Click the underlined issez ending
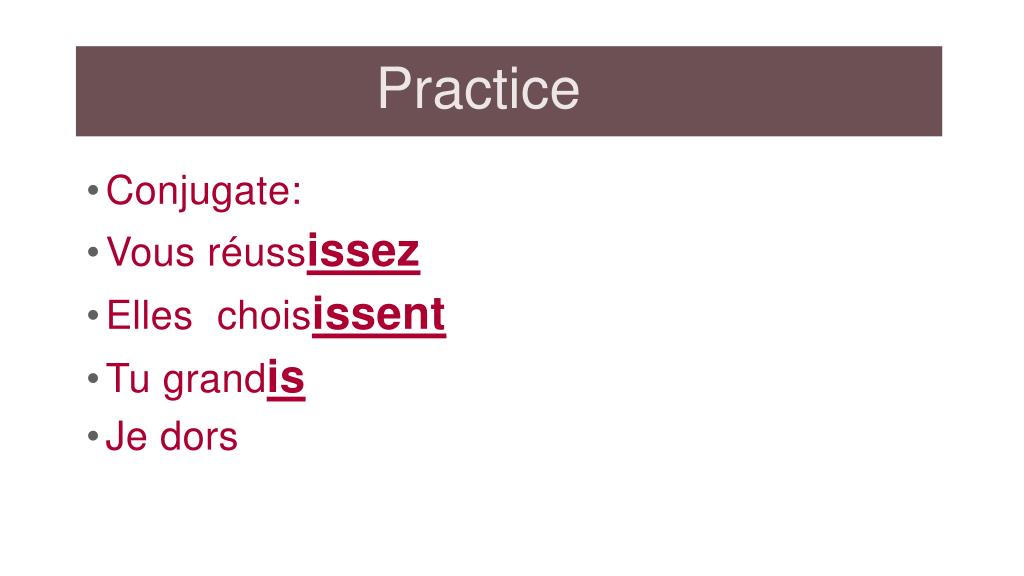This screenshot has width=1024, height=576. [363, 251]
